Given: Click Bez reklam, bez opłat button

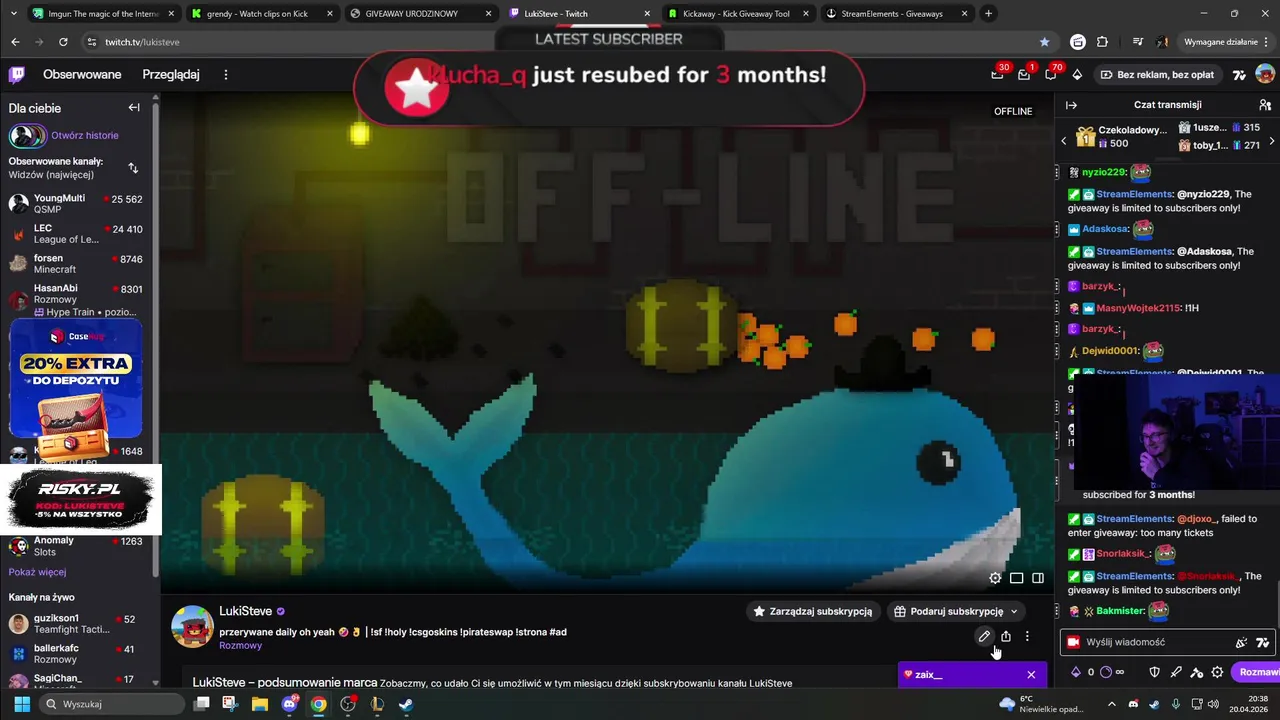Looking at the screenshot, I should pos(1157,75).
